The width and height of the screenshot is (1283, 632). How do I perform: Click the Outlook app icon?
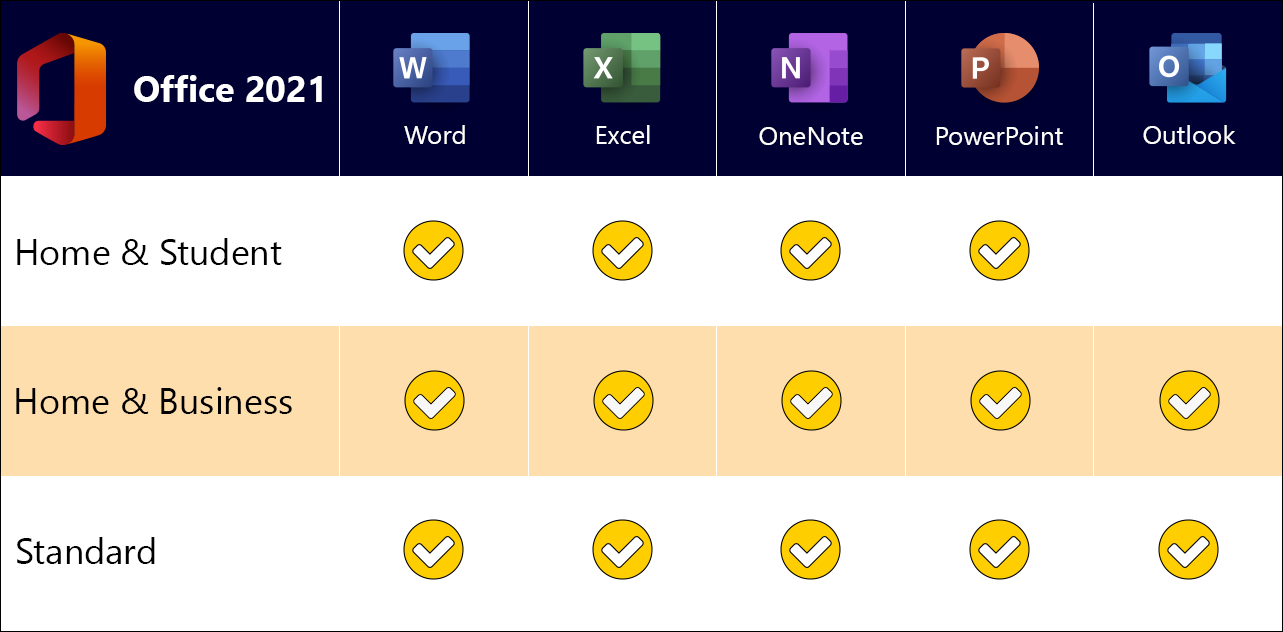pos(1188,68)
